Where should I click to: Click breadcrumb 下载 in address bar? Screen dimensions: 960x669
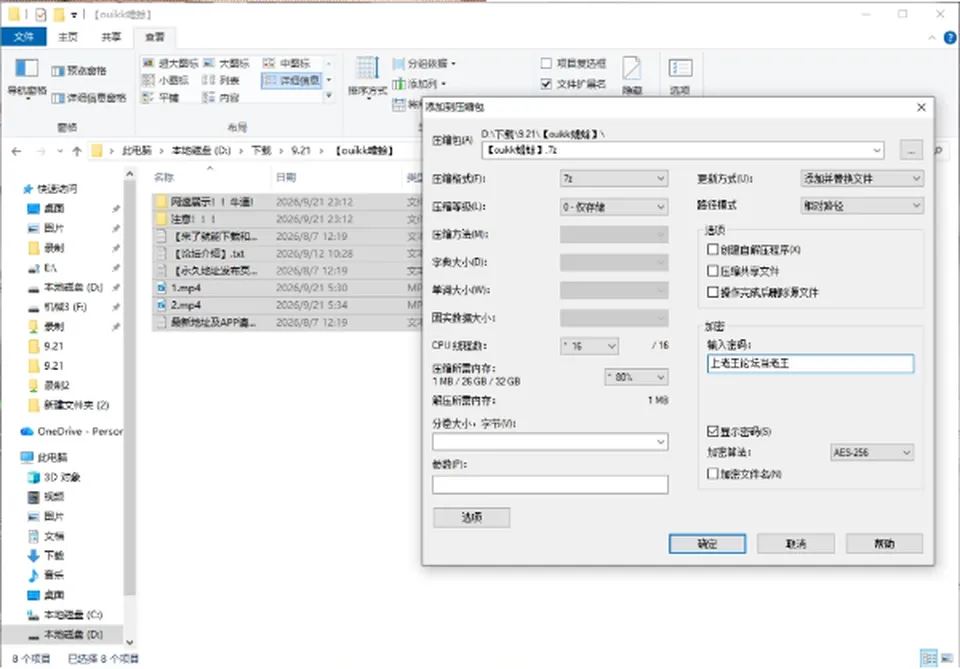pos(261,151)
